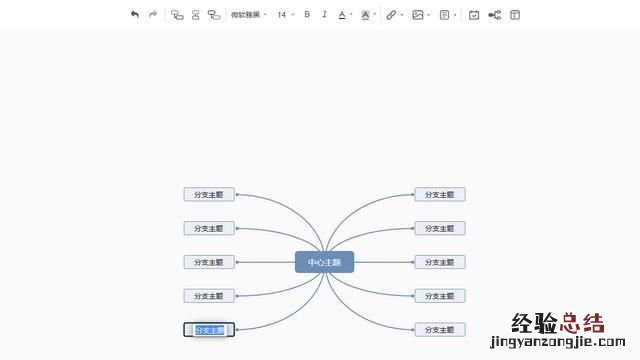Insert a parent topic from toolbar

tap(213, 15)
